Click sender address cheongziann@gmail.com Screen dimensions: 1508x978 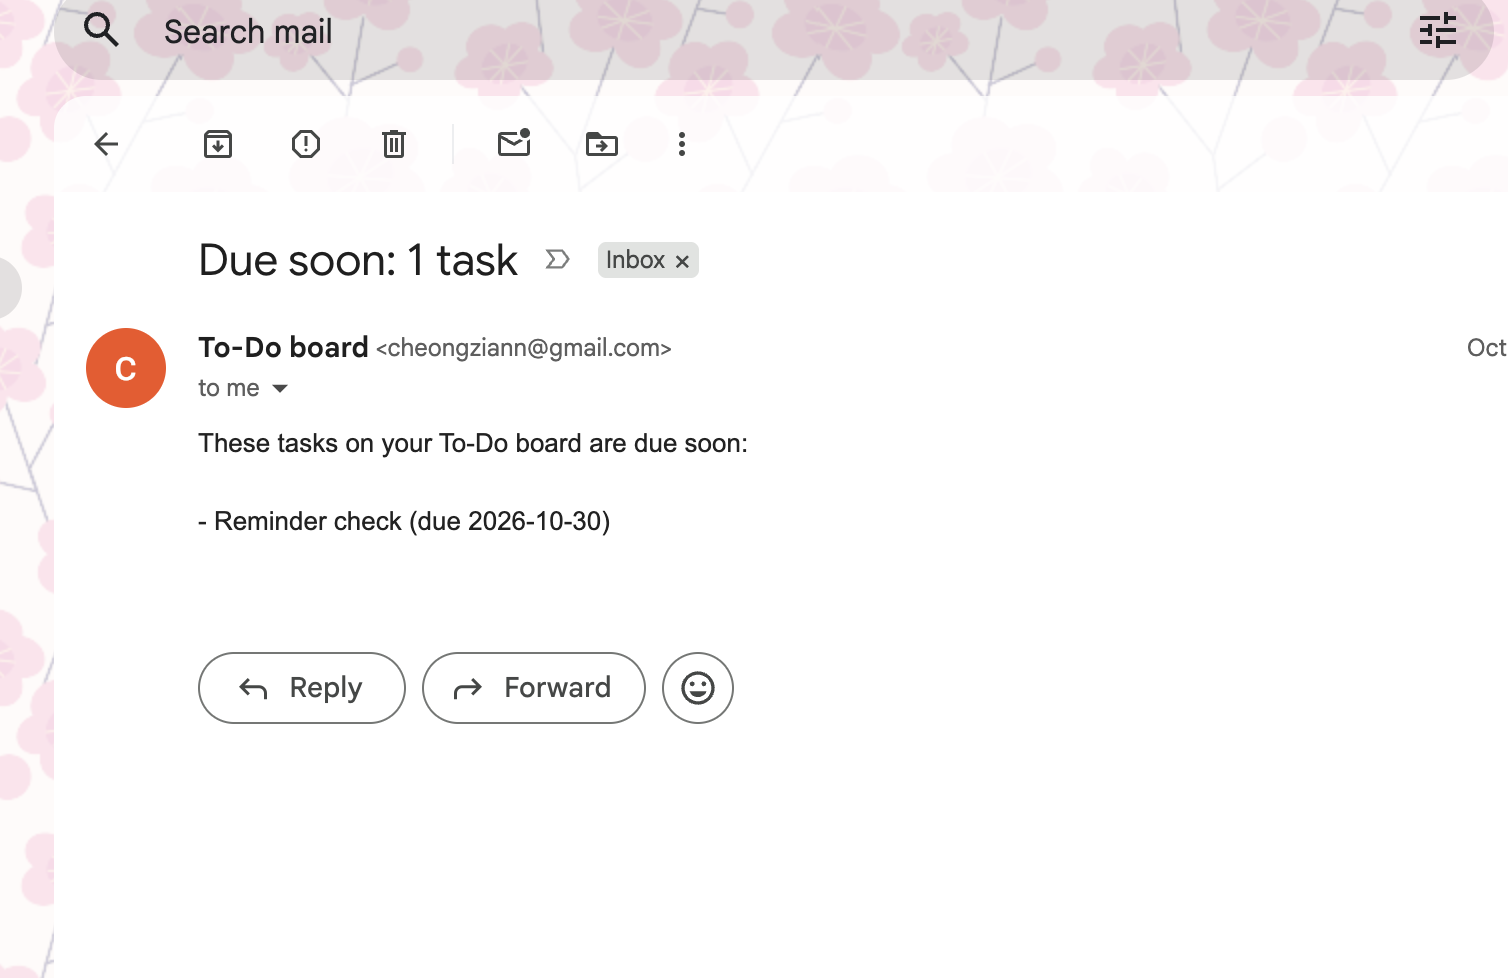point(524,348)
